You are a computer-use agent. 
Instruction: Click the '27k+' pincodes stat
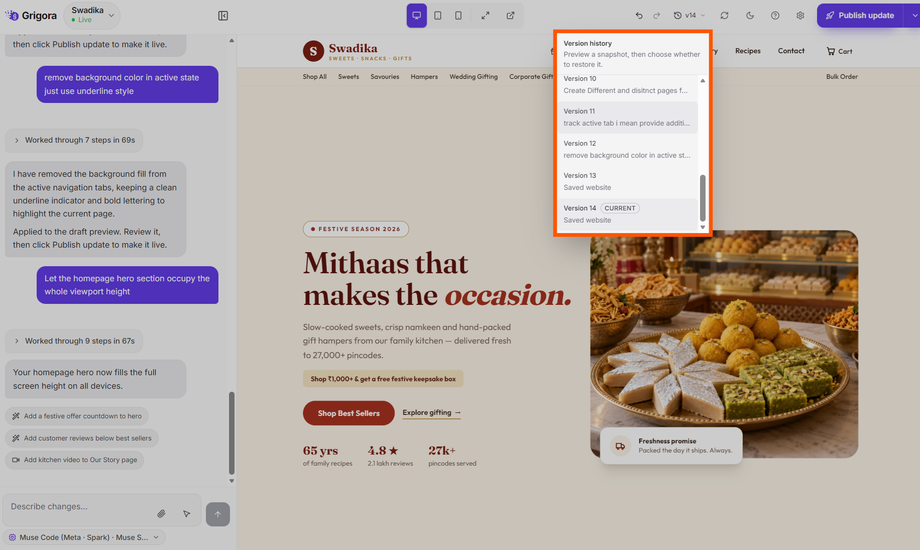point(442,450)
